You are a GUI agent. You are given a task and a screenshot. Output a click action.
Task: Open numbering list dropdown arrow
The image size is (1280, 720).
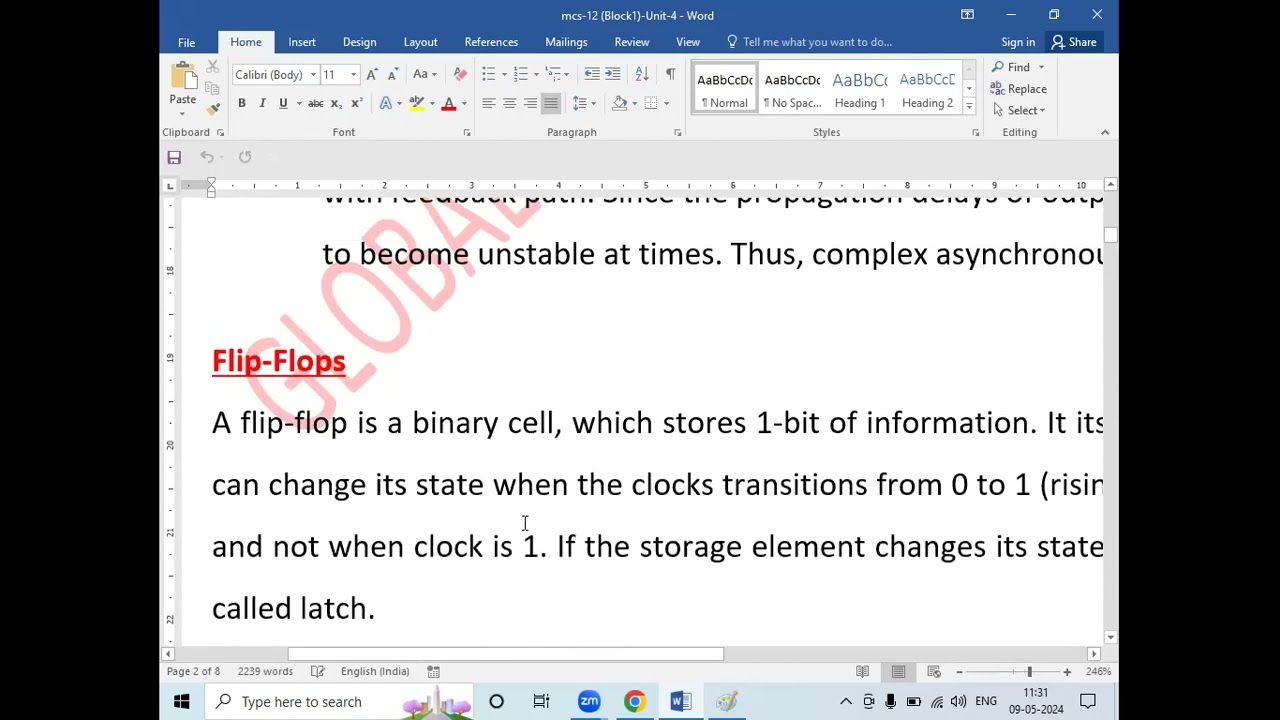click(536, 75)
